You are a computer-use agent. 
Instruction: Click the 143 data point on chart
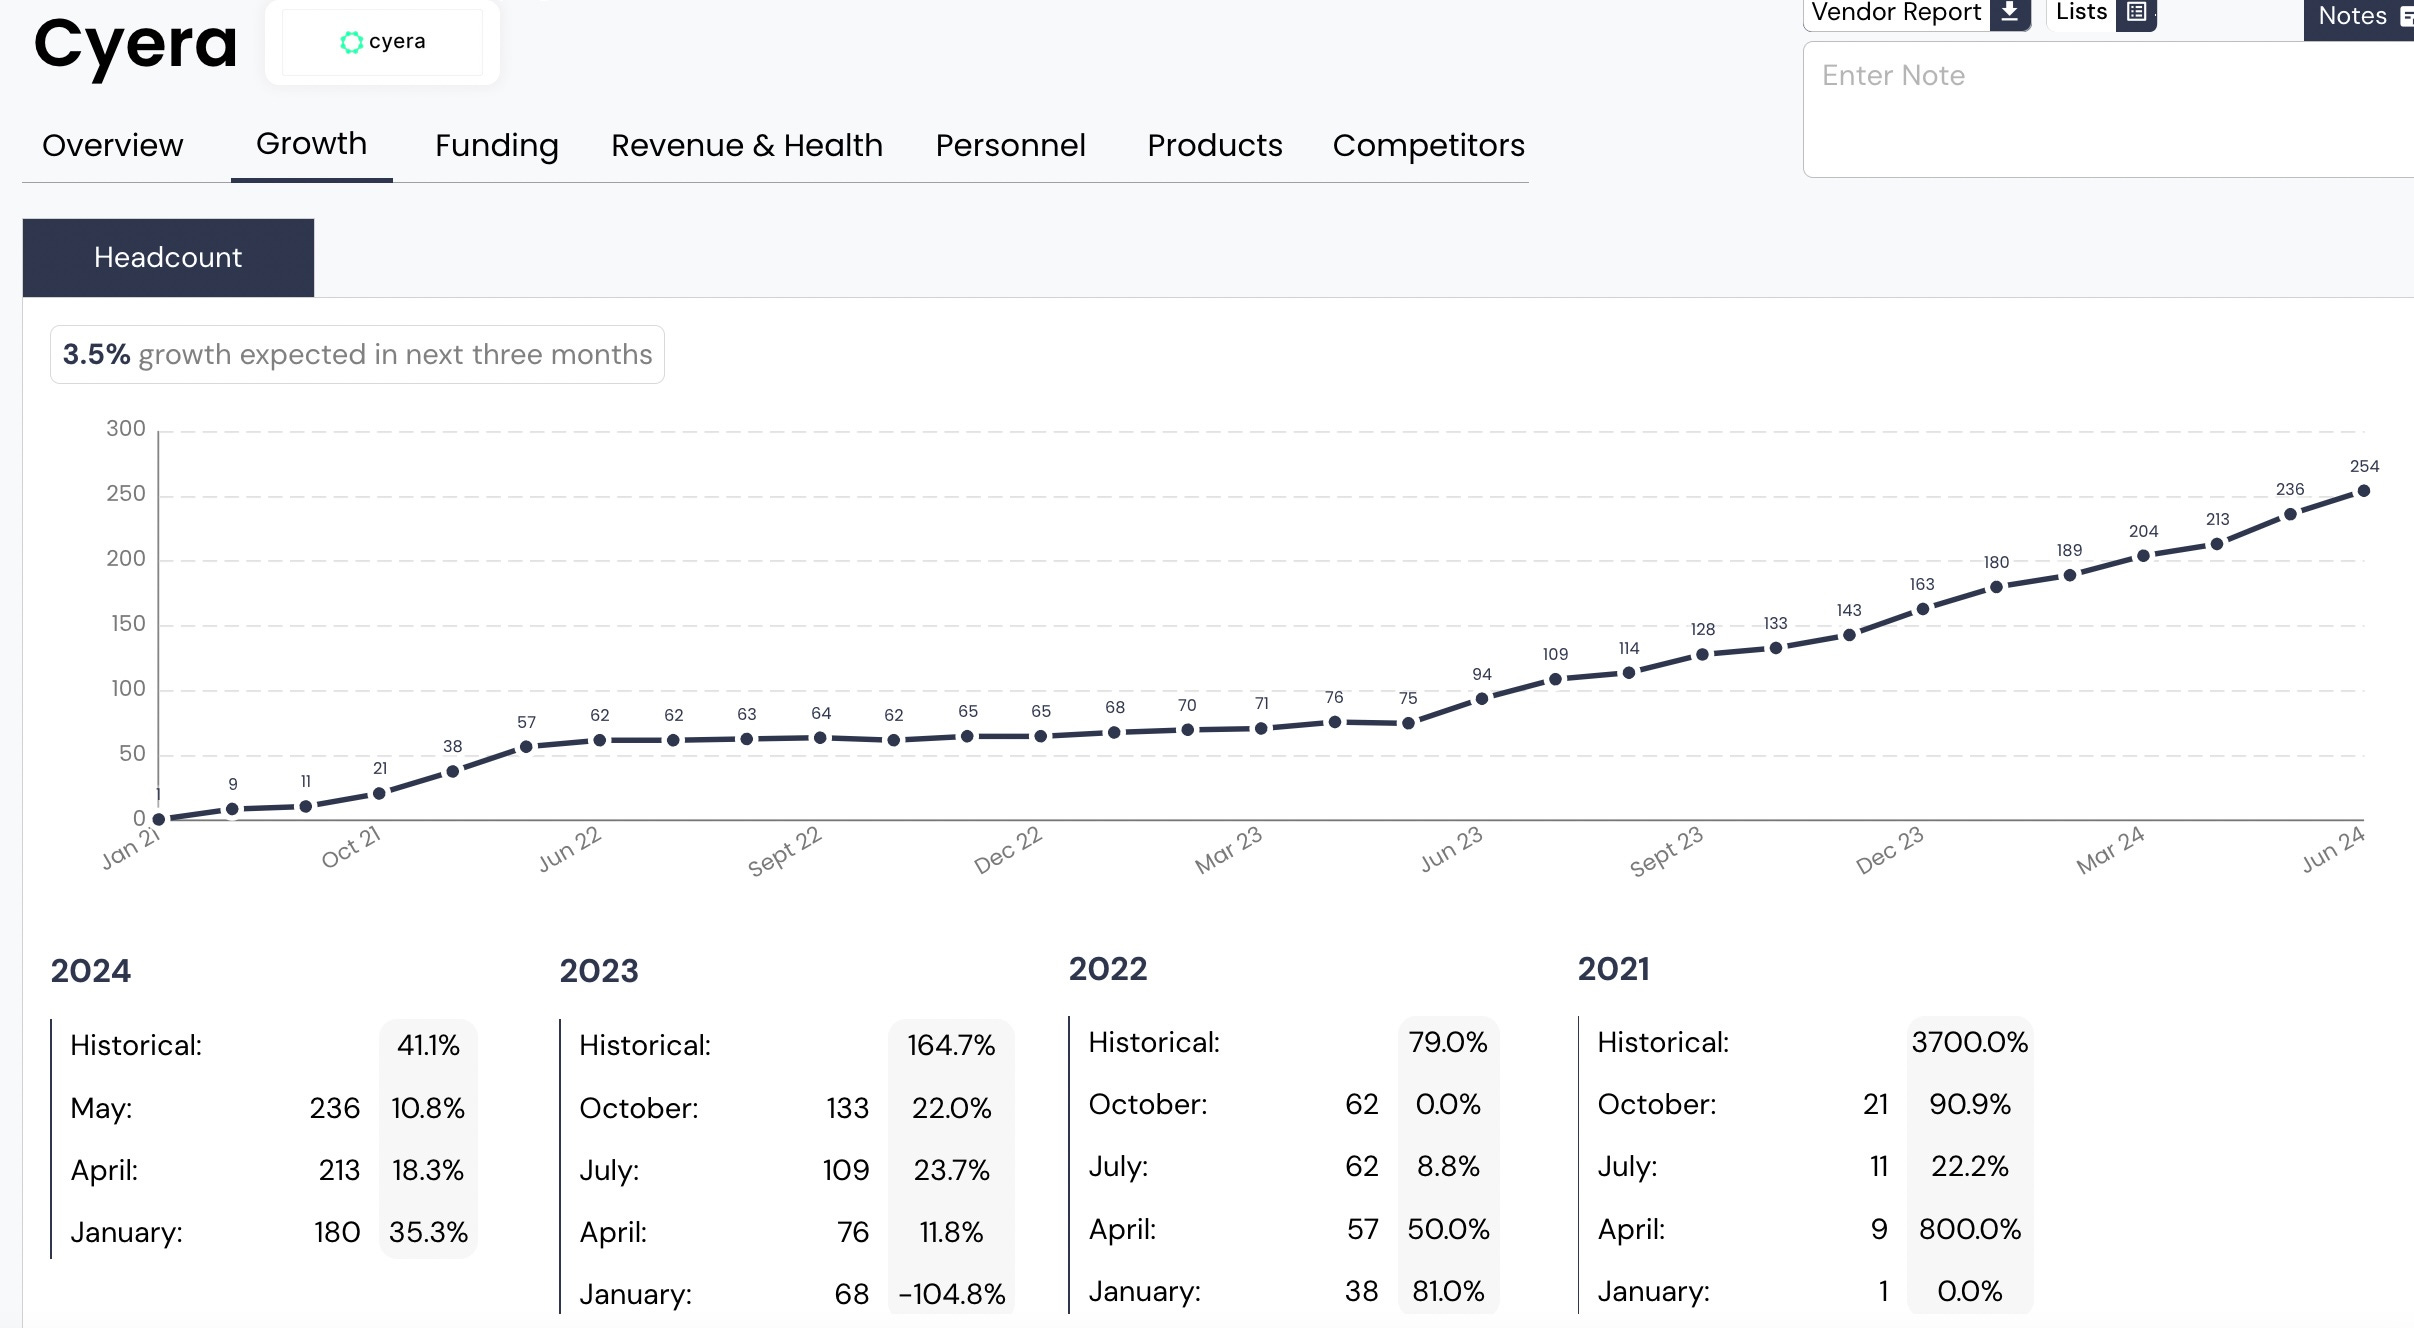click(x=1849, y=635)
